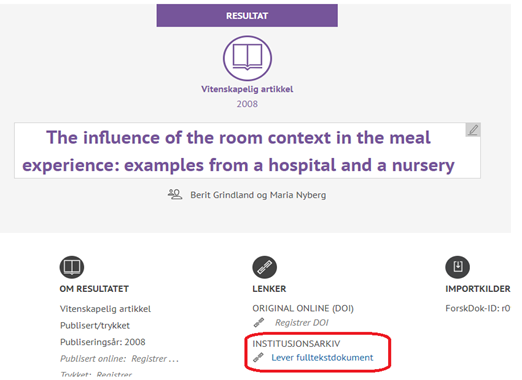This screenshot has width=522, height=380.
Task: Click authors Berit Grindland og Maria Nyberg
Action: click(258, 195)
